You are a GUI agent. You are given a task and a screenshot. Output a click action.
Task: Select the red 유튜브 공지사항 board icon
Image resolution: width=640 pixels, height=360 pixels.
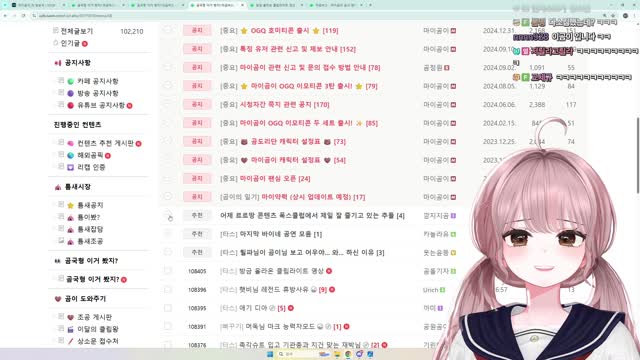point(71,105)
